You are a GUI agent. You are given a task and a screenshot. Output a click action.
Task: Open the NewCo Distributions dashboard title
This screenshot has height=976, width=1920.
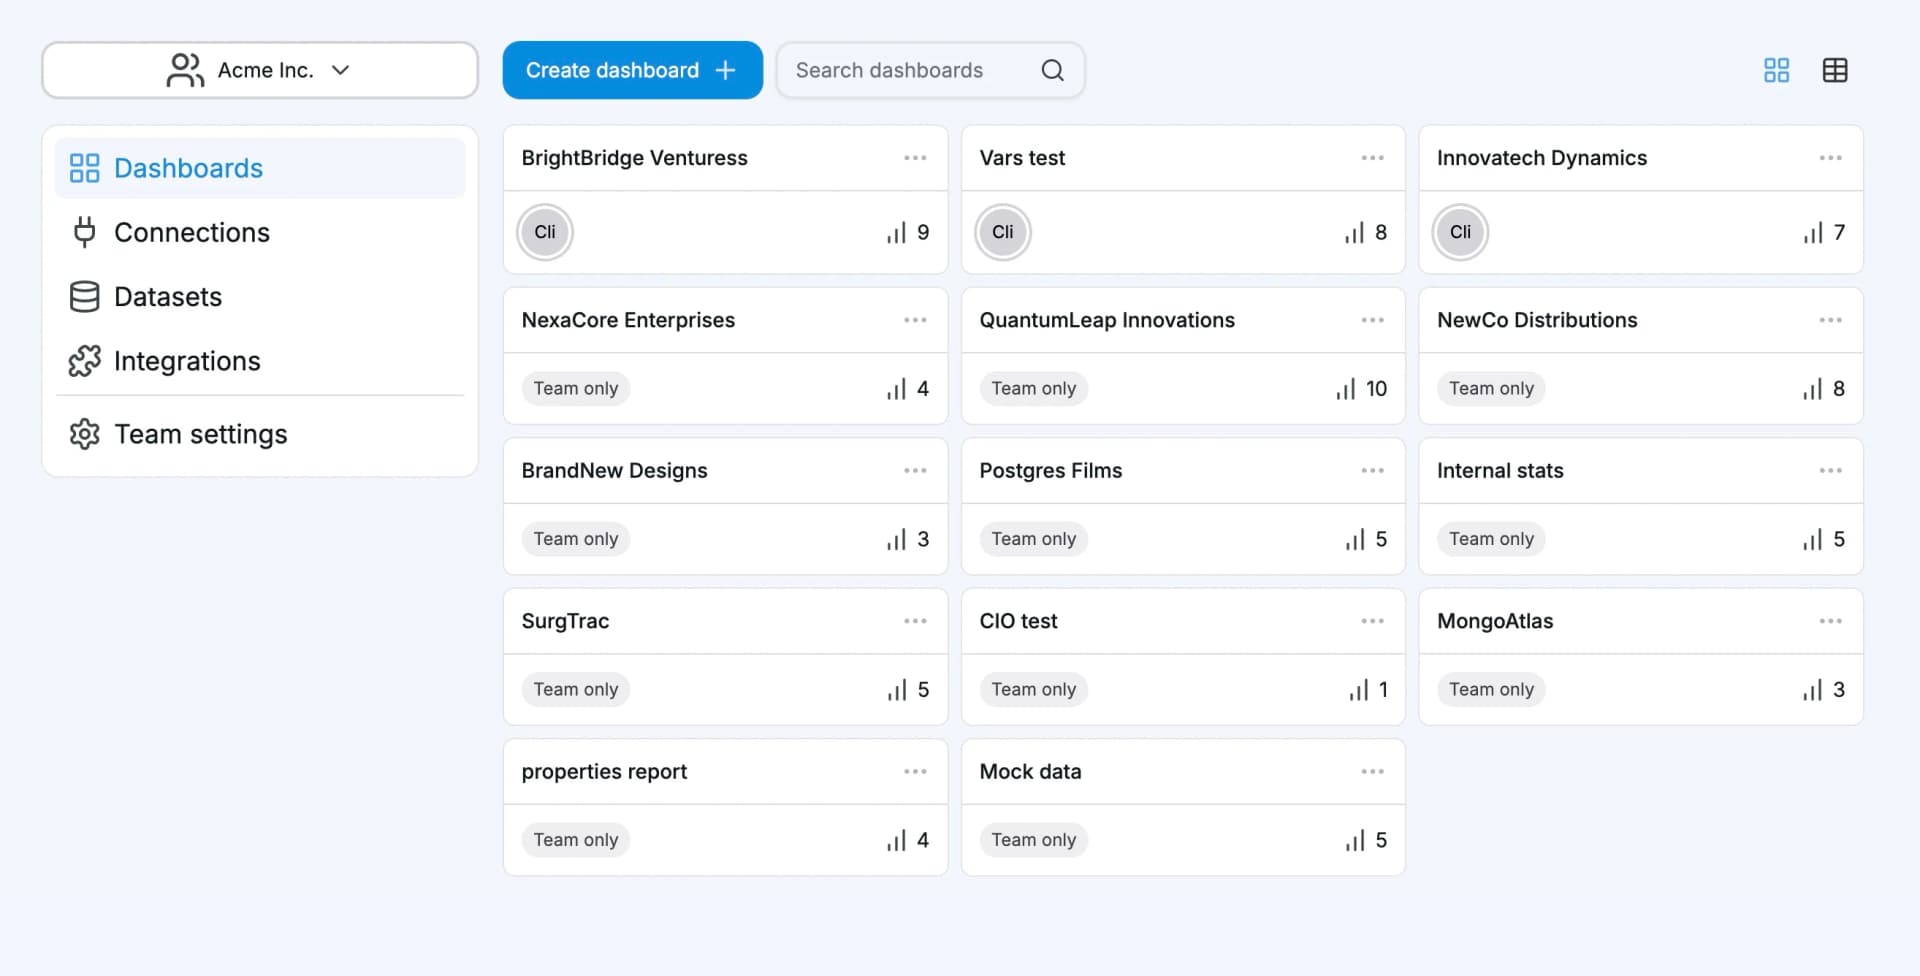[1537, 320]
